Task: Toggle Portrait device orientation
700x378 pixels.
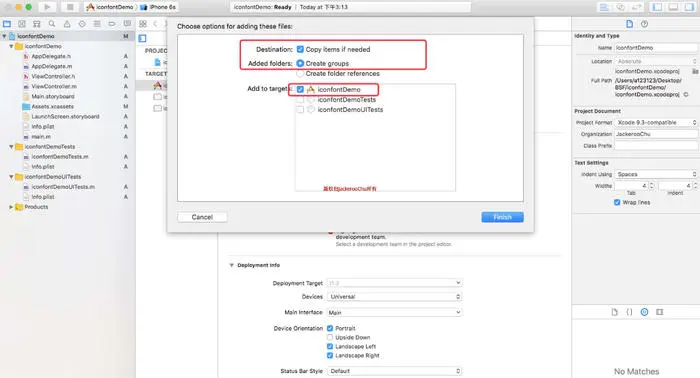Action: point(330,328)
